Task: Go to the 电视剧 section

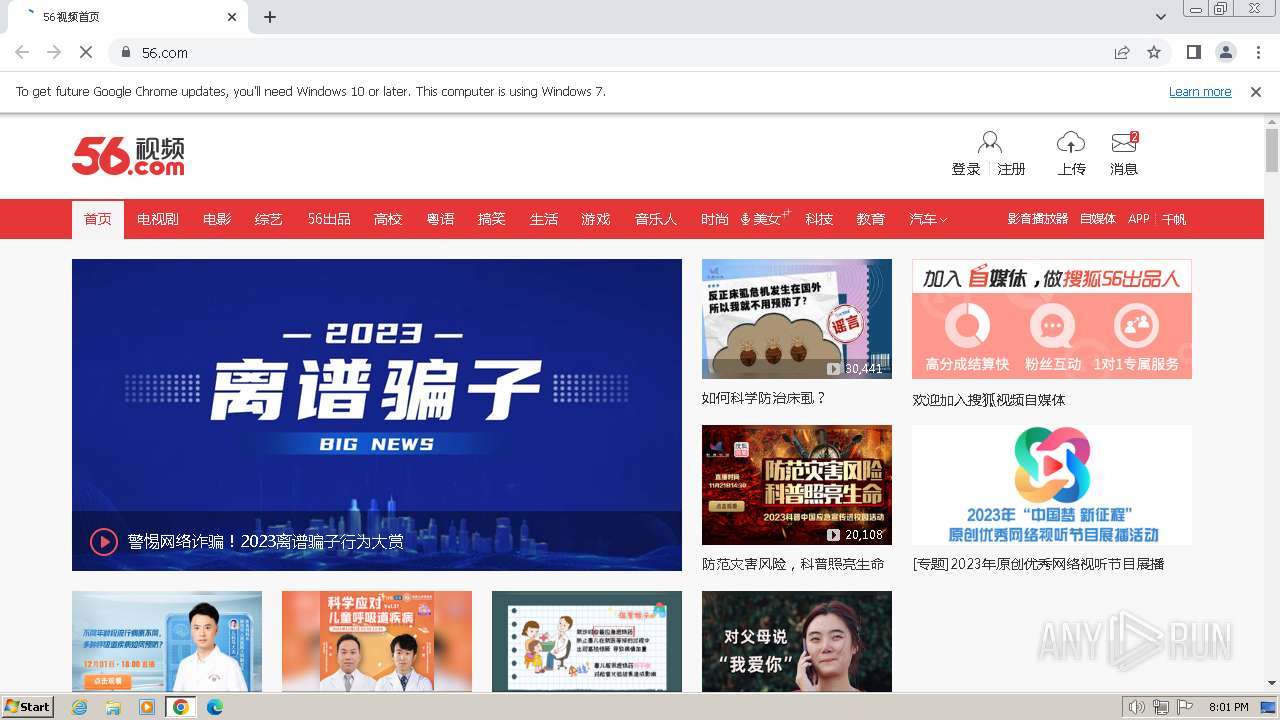Action: 158,219
